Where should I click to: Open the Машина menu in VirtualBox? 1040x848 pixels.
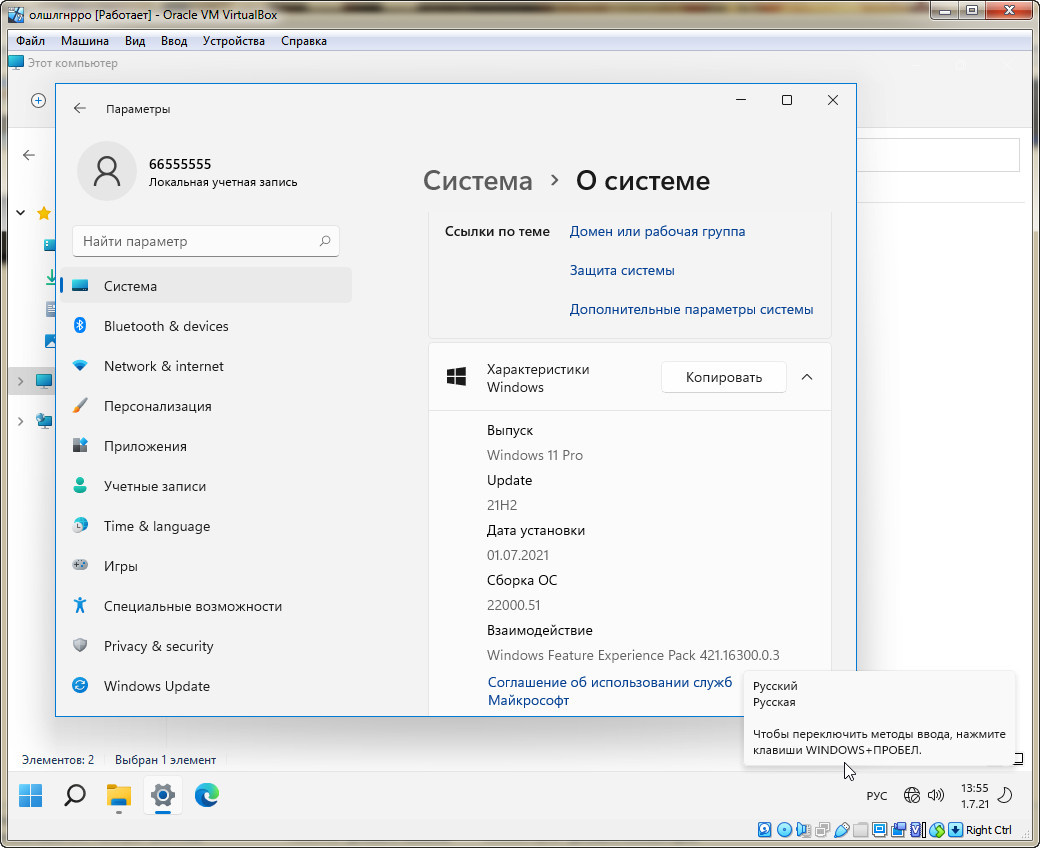pos(85,41)
